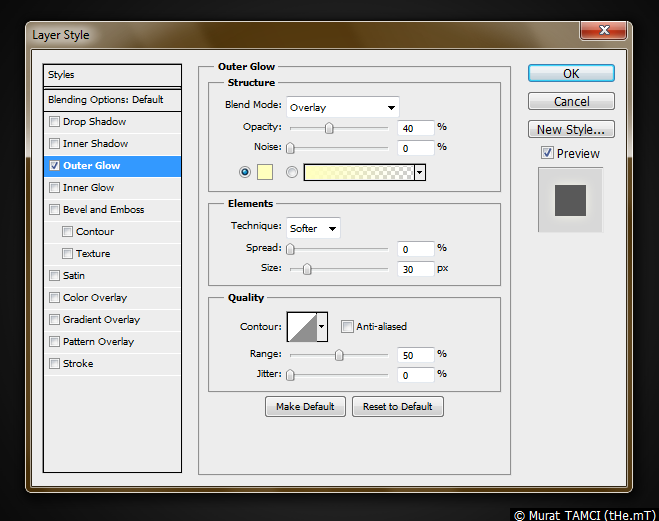
Task: Enable the Drop Shadow checkbox
Action: (x=55, y=122)
